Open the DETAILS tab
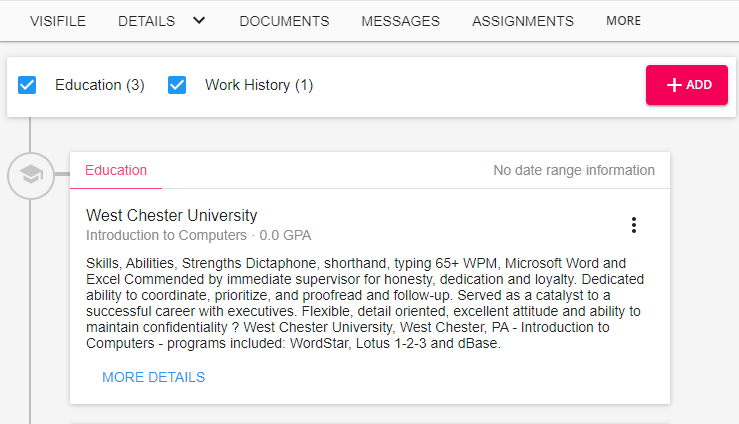 pos(146,21)
